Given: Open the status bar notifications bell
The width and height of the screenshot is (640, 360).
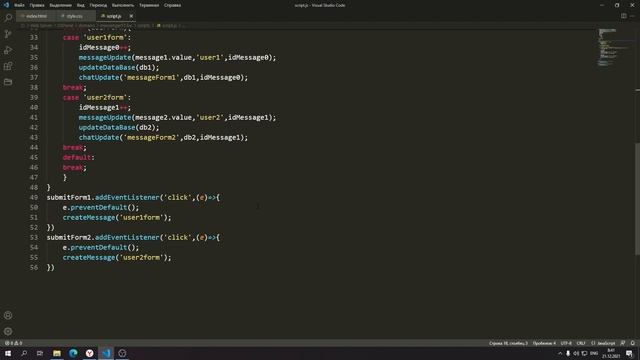Looking at the screenshot, I should coord(632,343).
